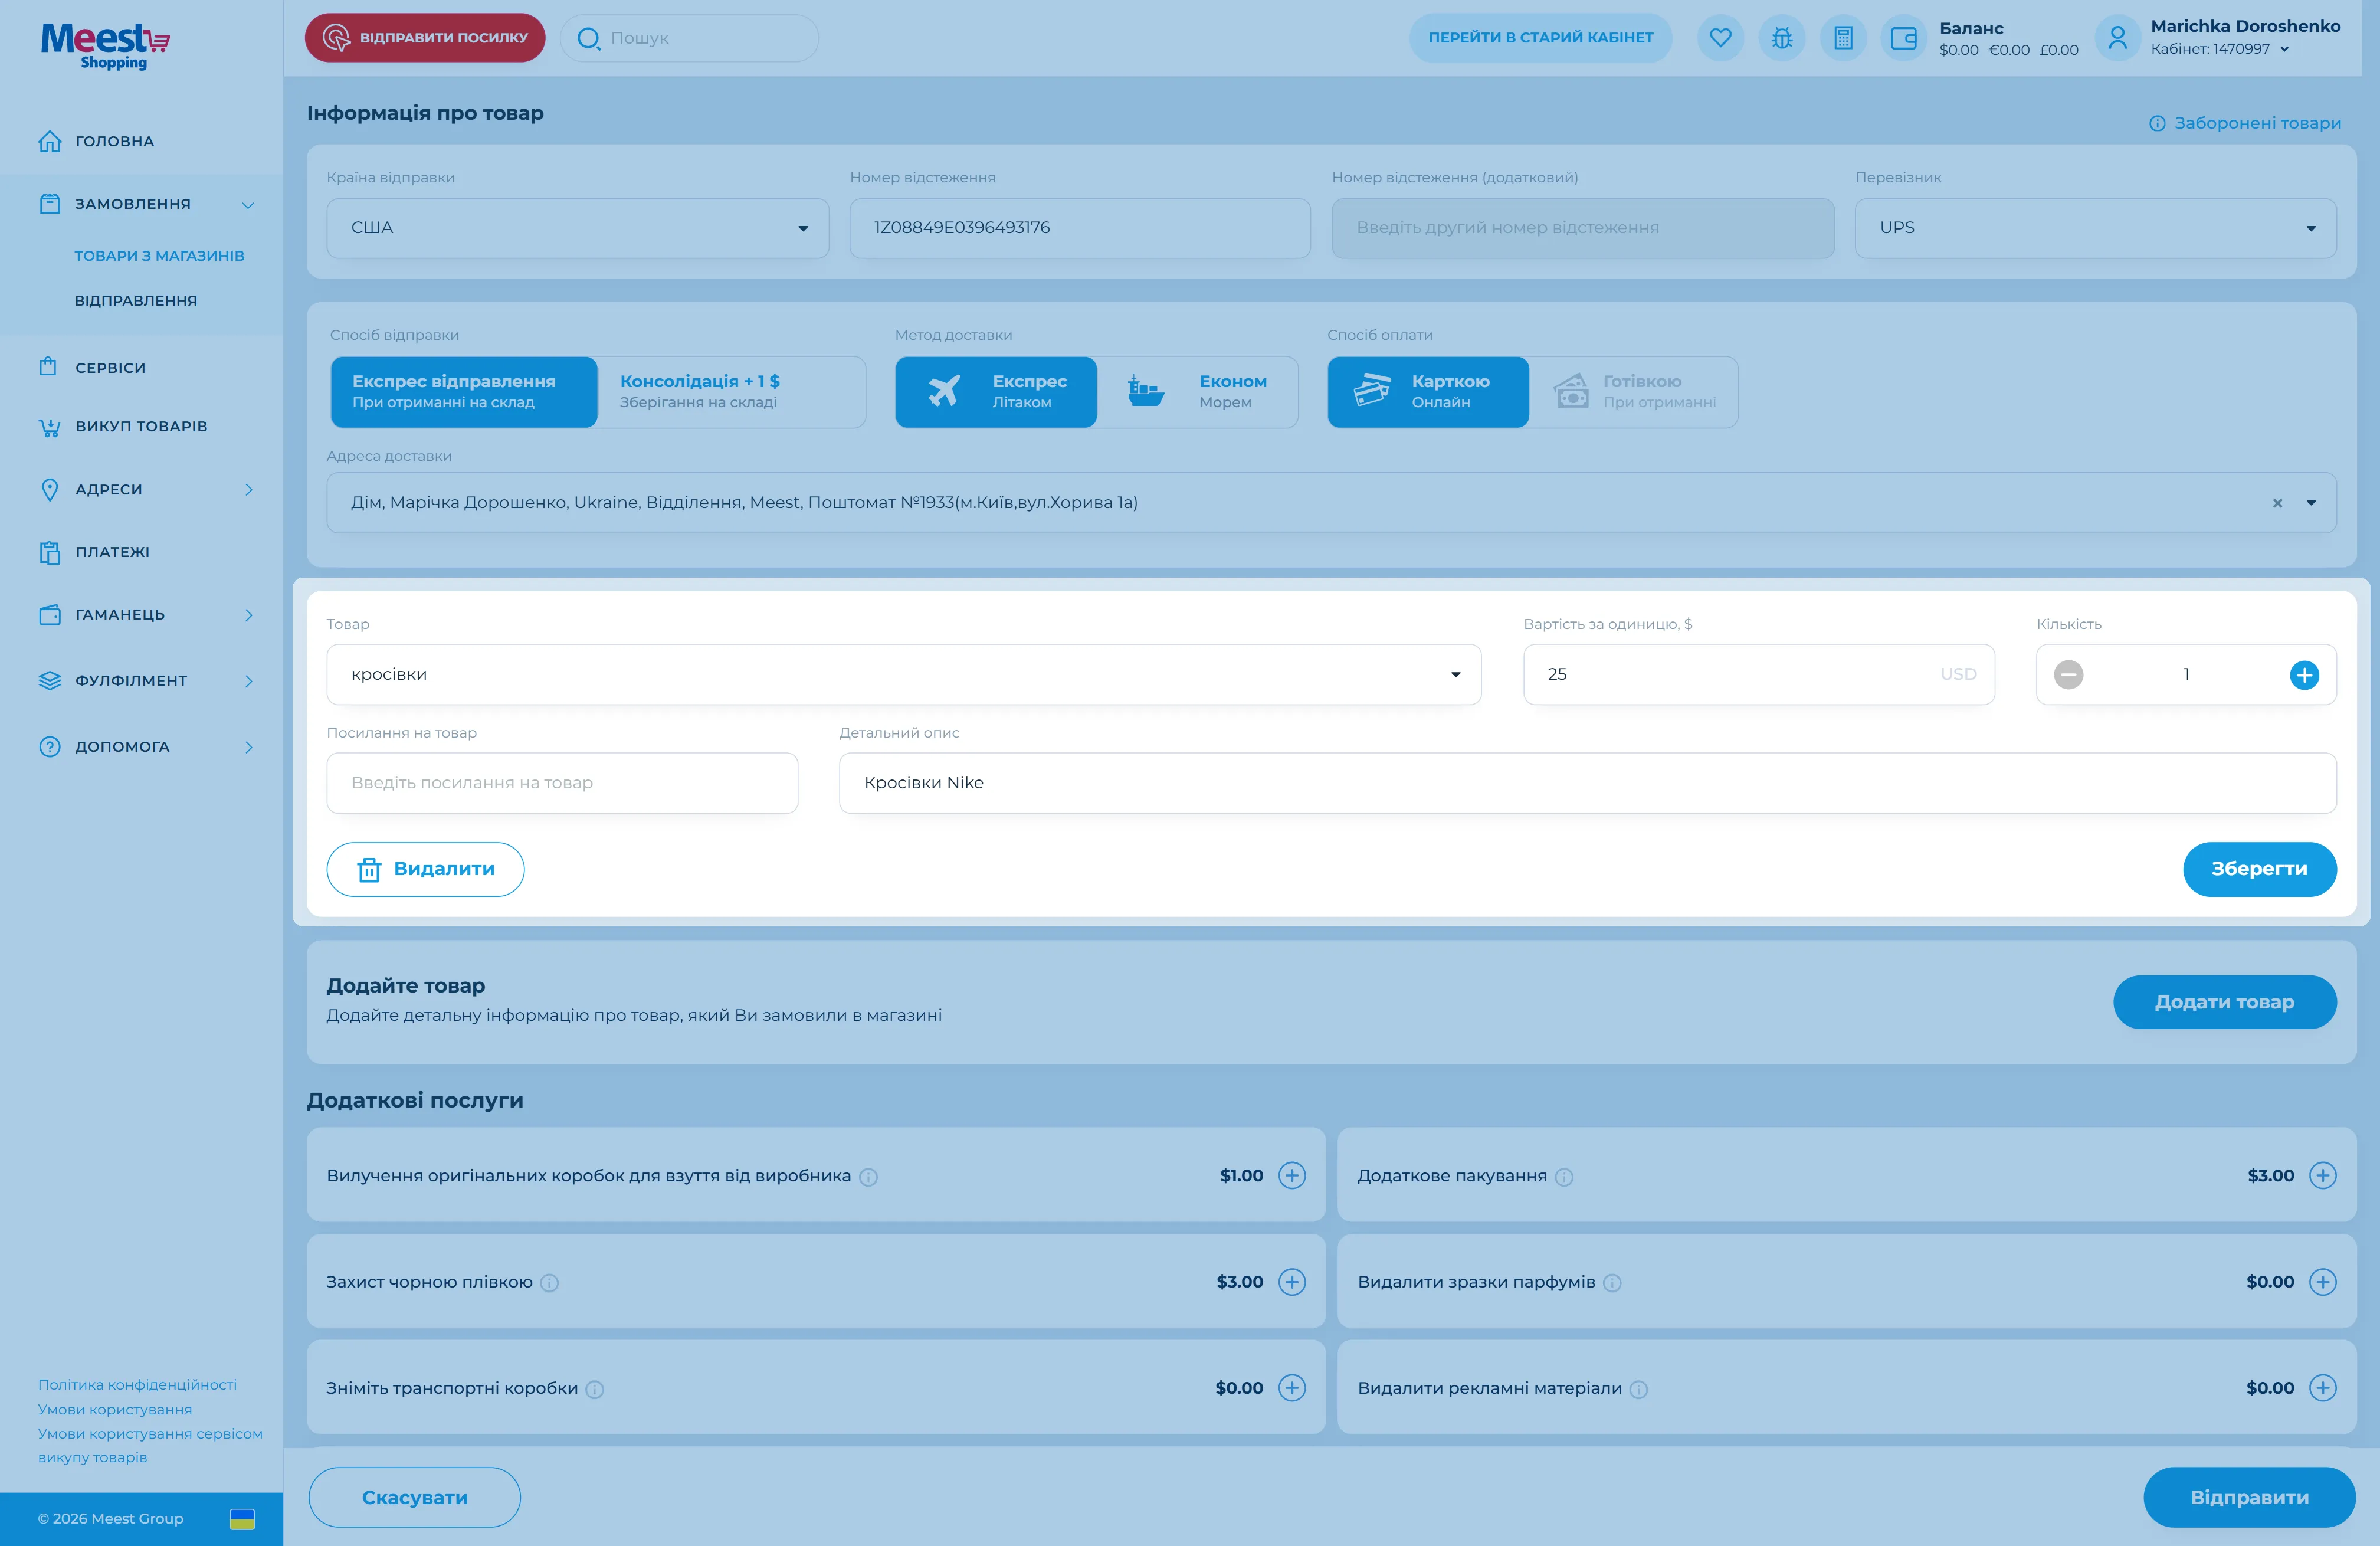Open the Перевізник UPS dropdown
The width and height of the screenshot is (2380, 1546).
pyautogui.click(x=2095, y=228)
